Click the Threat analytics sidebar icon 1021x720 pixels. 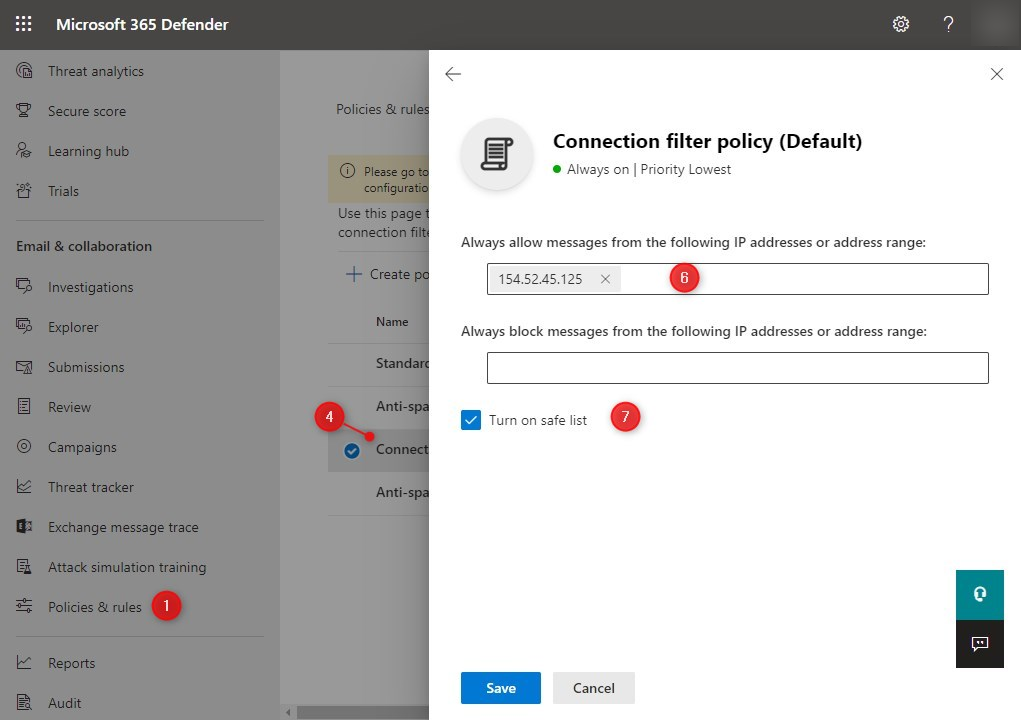25,71
